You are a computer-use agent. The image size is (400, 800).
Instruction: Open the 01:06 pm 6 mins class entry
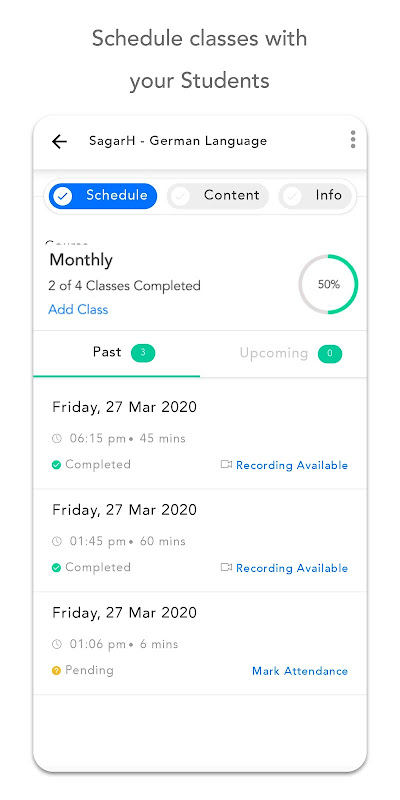point(200,643)
